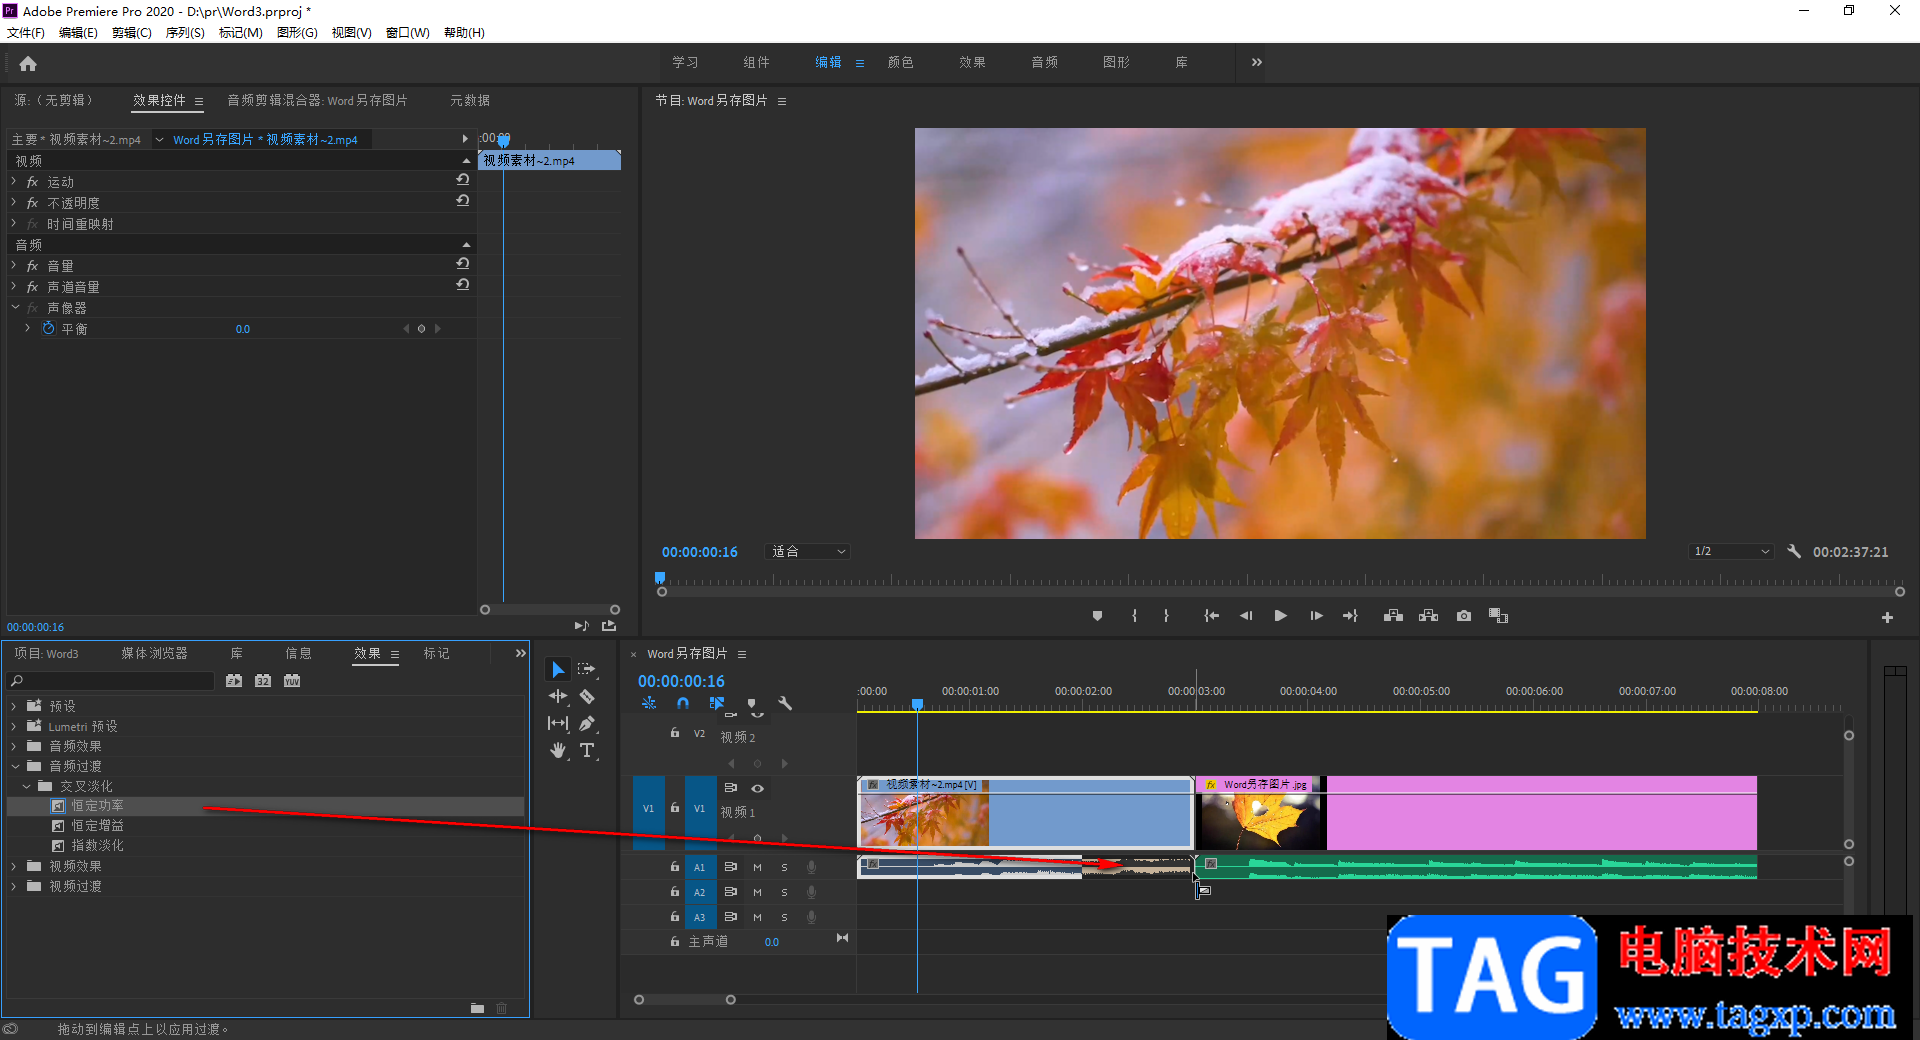
Task: Step back one frame
Action: [1246, 616]
